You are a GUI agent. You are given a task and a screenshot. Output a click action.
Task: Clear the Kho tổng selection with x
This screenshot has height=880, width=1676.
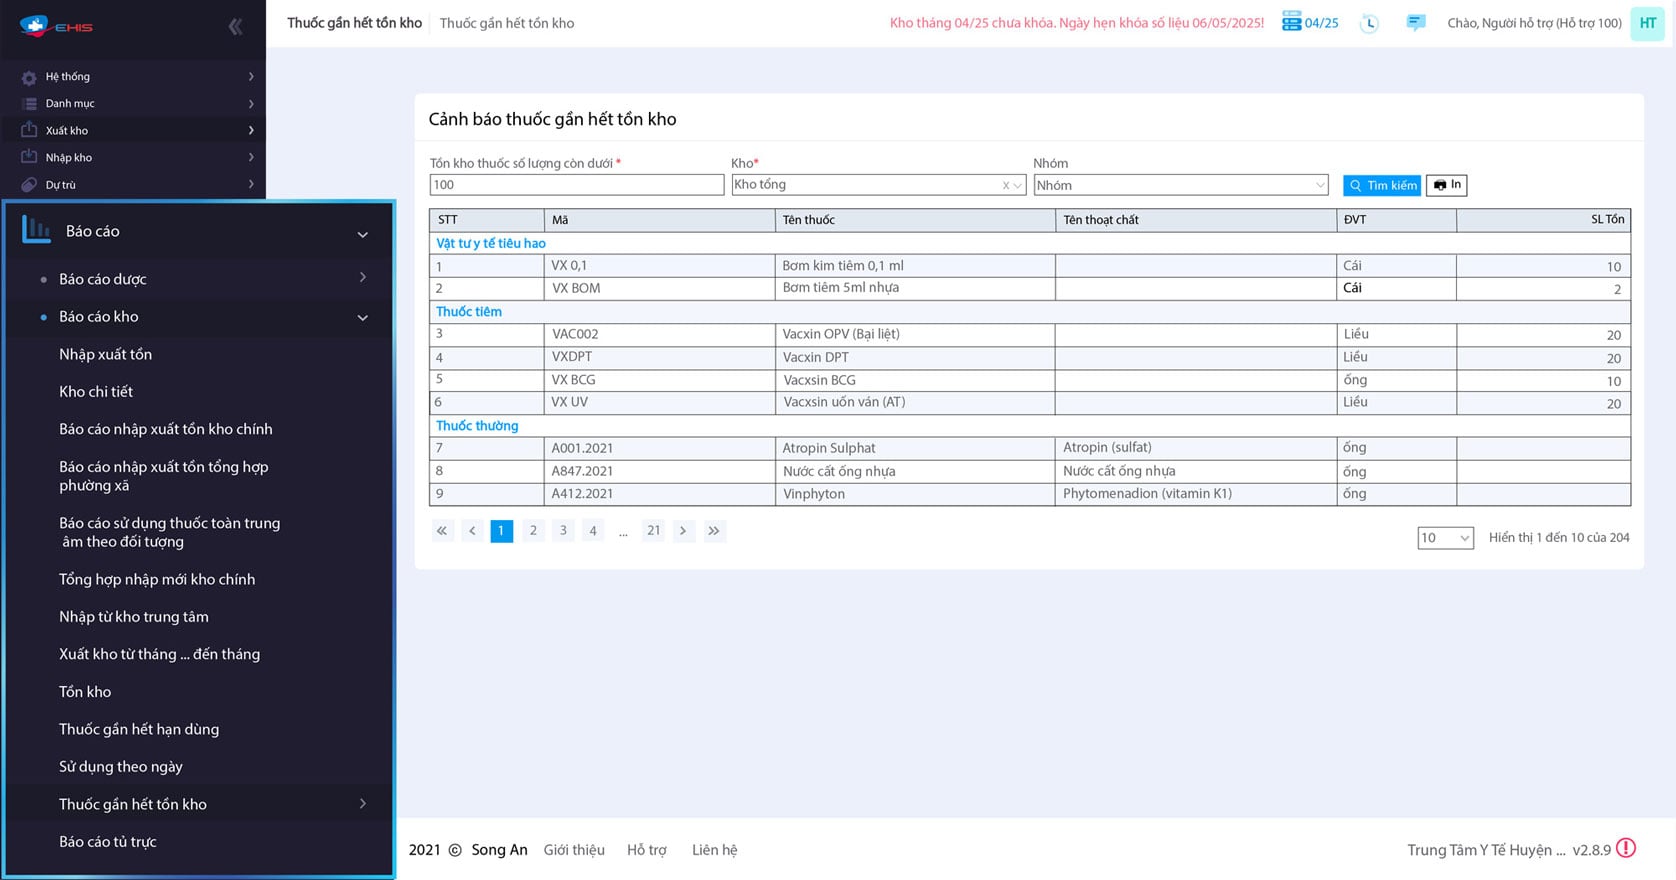[1006, 185]
